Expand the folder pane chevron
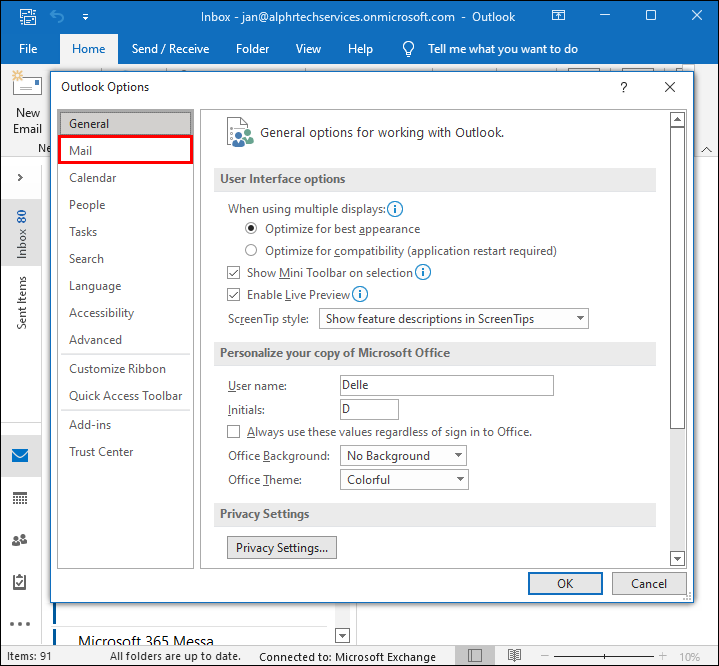719x666 pixels. (20, 178)
